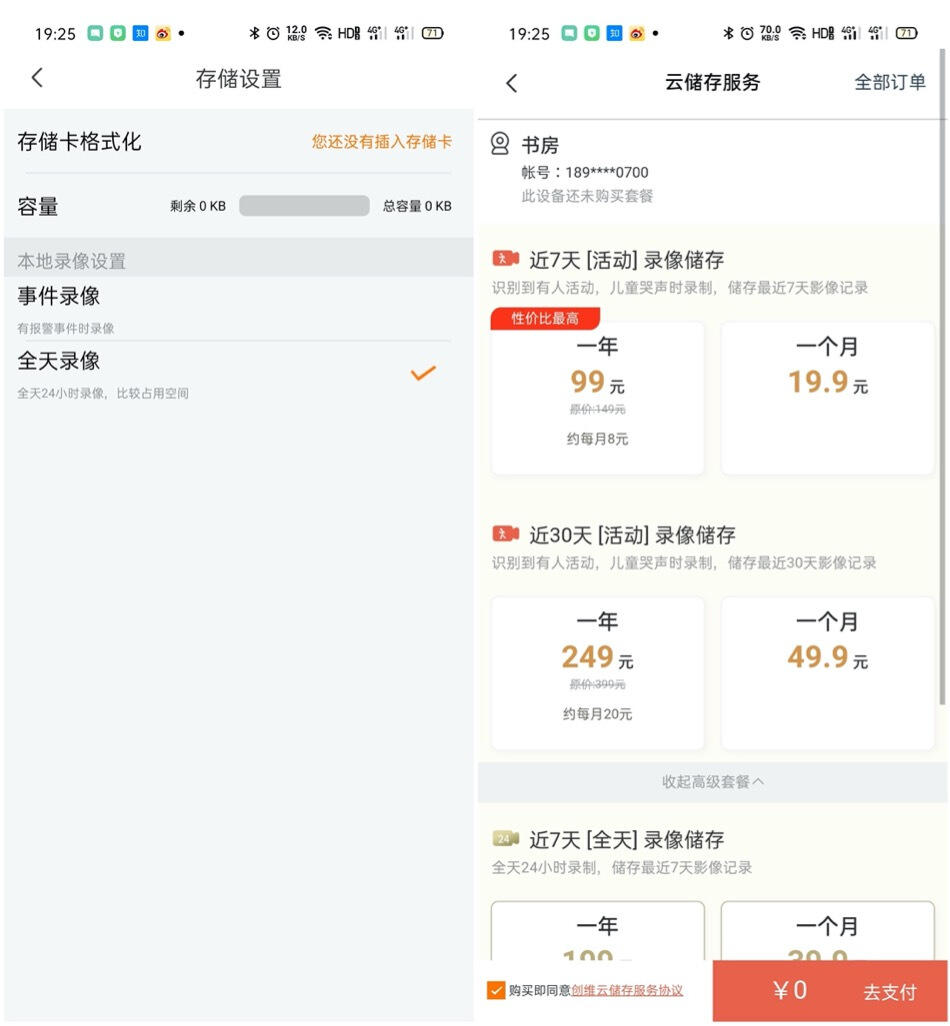Open 创维云储存服务协议 link
Image resolution: width=950 pixels, height=1026 pixels.
(x=627, y=990)
